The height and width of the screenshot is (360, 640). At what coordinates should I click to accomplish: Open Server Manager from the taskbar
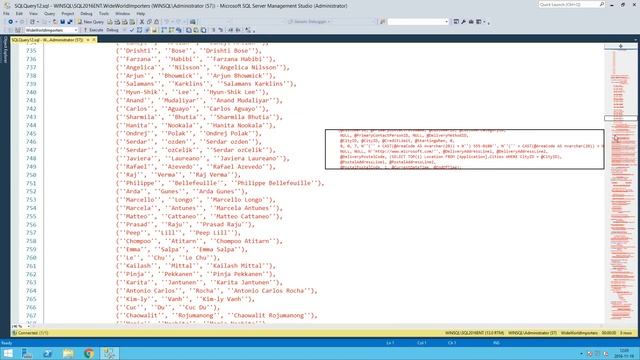27,353
